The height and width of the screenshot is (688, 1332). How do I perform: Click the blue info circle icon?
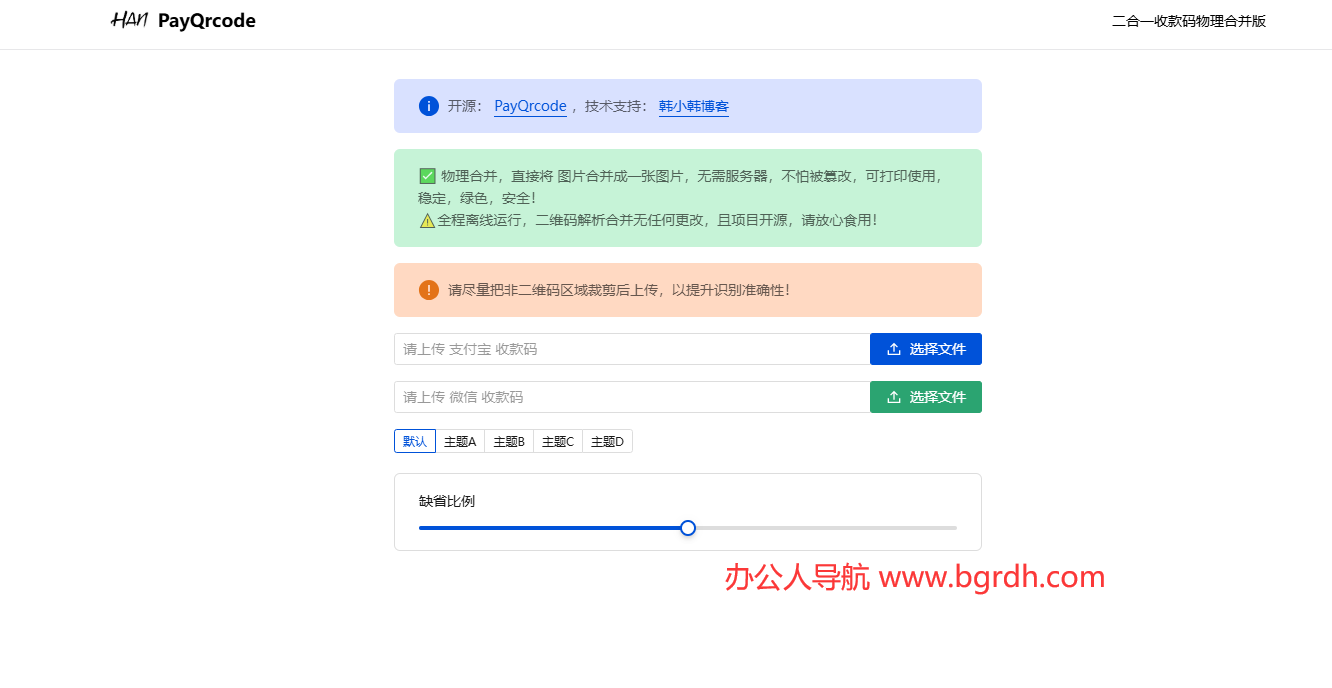click(x=428, y=106)
